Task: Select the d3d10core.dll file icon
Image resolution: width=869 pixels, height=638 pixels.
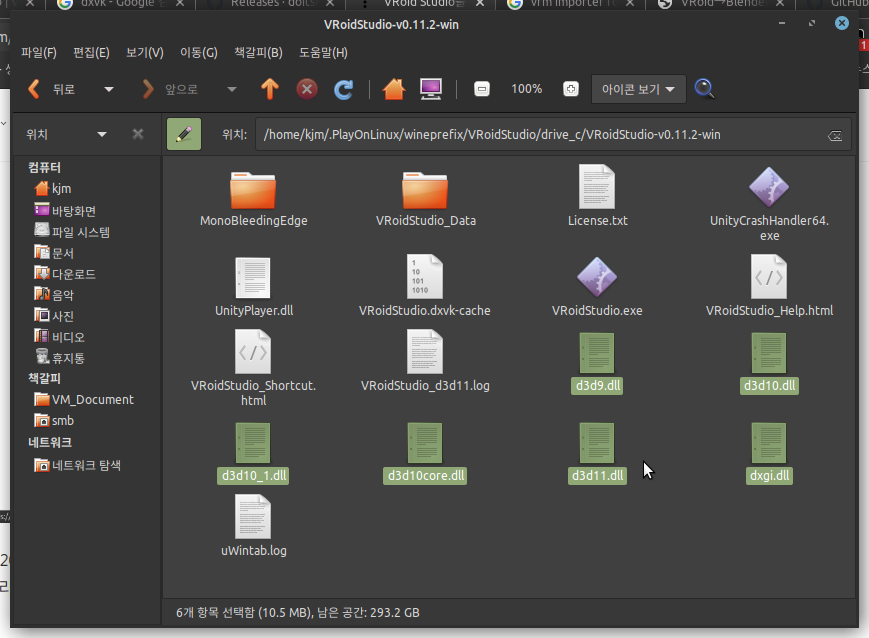Action: (425, 443)
